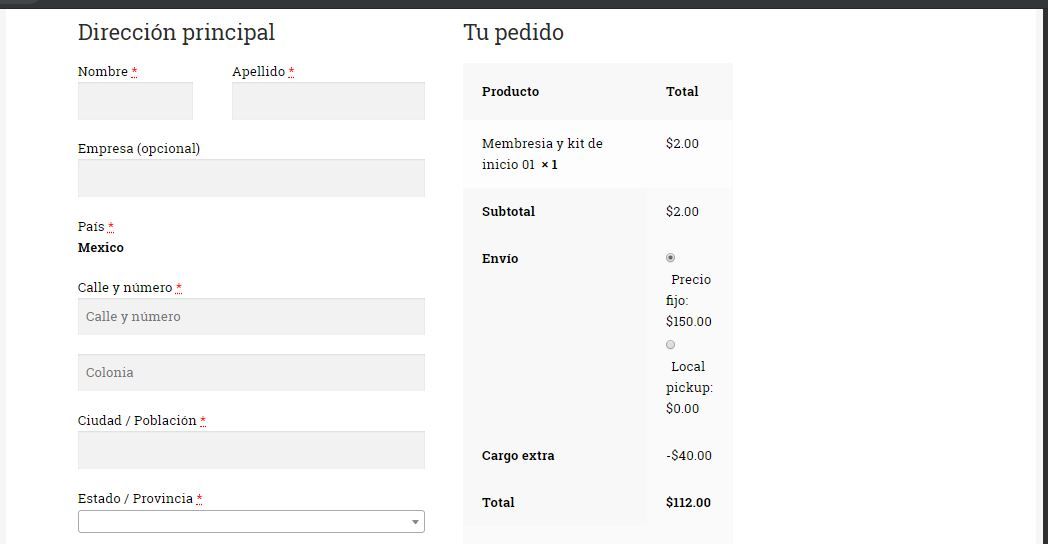The height and width of the screenshot is (544, 1048).
Task: Select the Local pickup shipping radio button
Action: (x=670, y=345)
